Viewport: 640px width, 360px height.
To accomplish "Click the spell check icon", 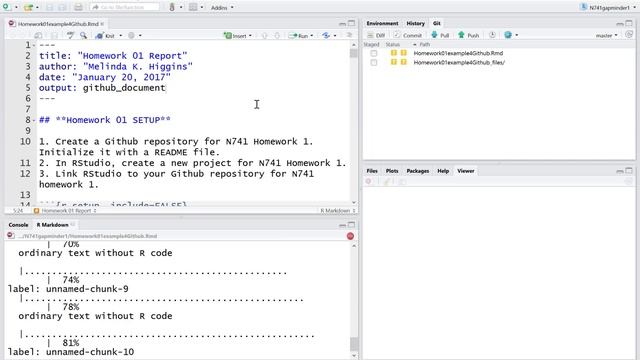I will pyautogui.click(x=70, y=36).
